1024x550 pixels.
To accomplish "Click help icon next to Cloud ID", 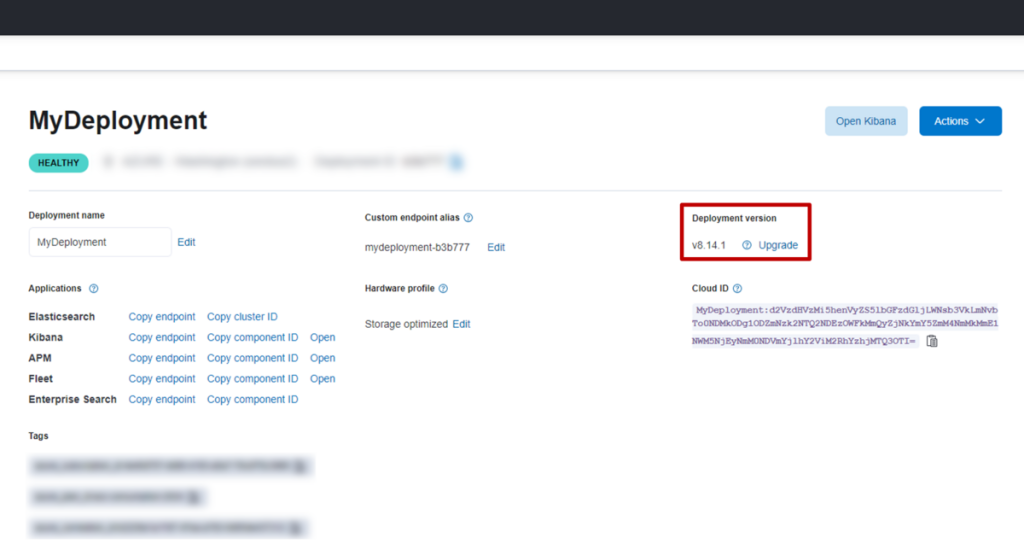I will click(x=737, y=289).
